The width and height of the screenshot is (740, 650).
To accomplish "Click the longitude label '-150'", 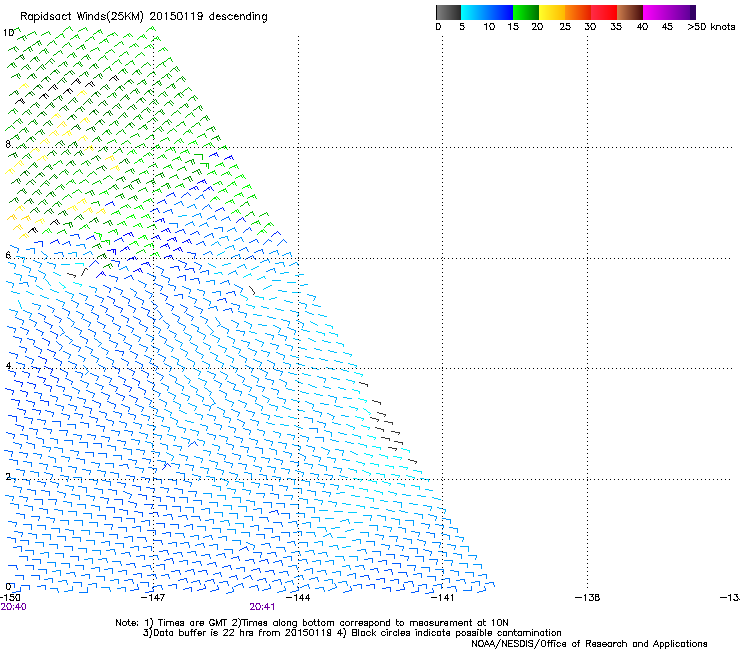I will tap(10, 598).
